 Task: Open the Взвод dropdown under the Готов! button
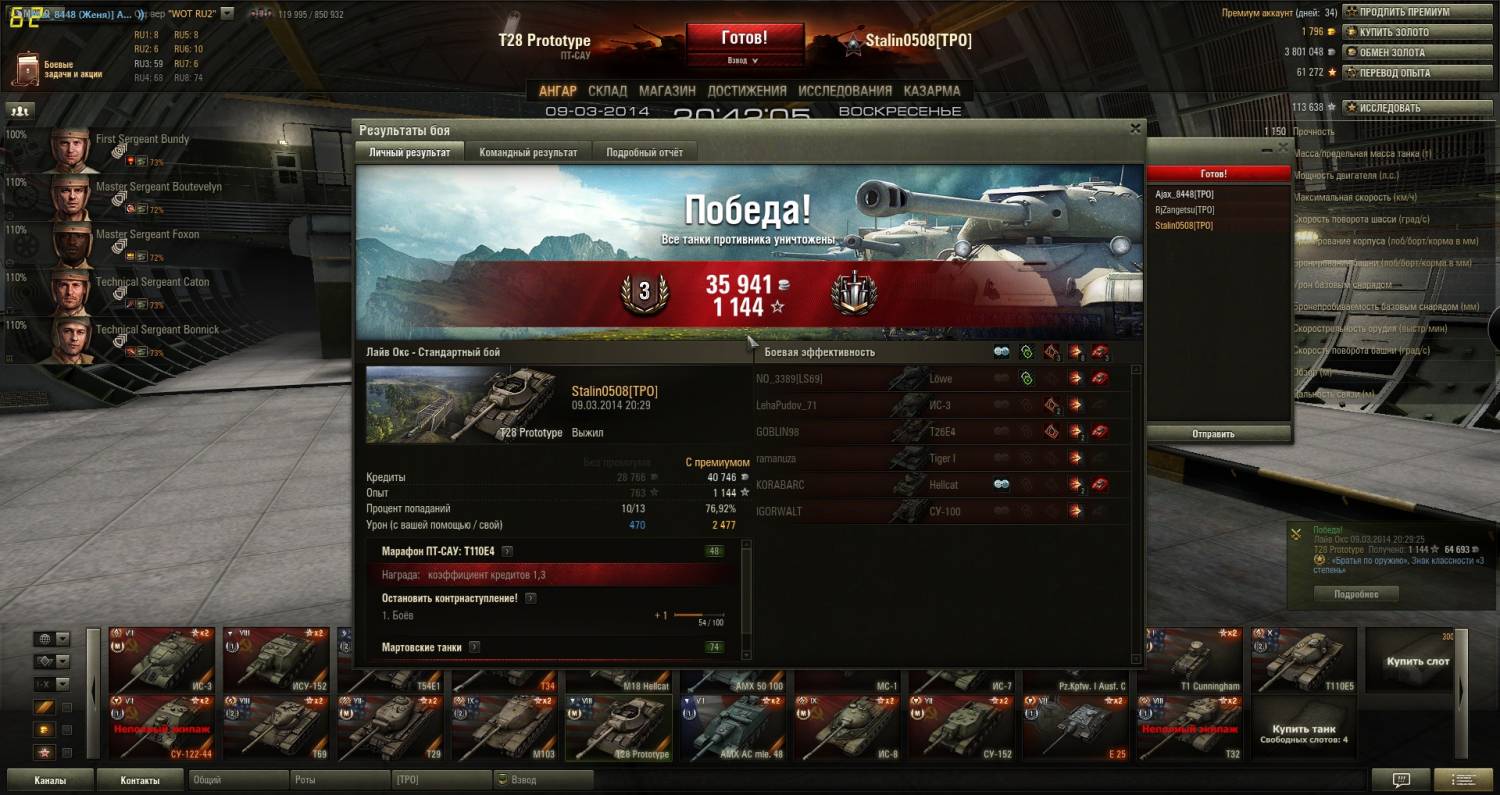[743, 61]
